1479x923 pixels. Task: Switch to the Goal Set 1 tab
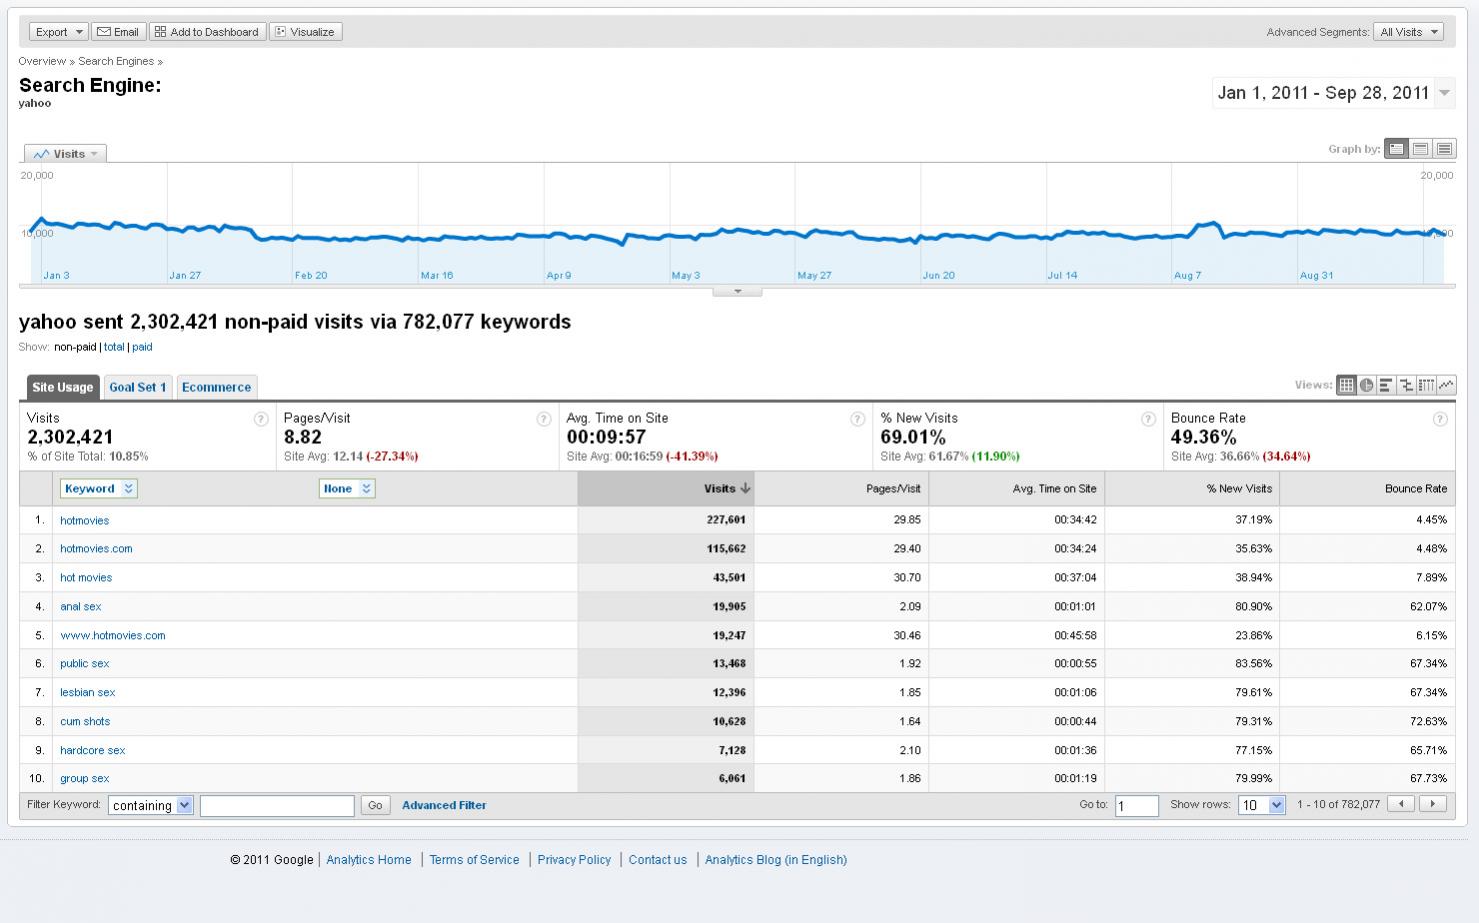[138, 388]
